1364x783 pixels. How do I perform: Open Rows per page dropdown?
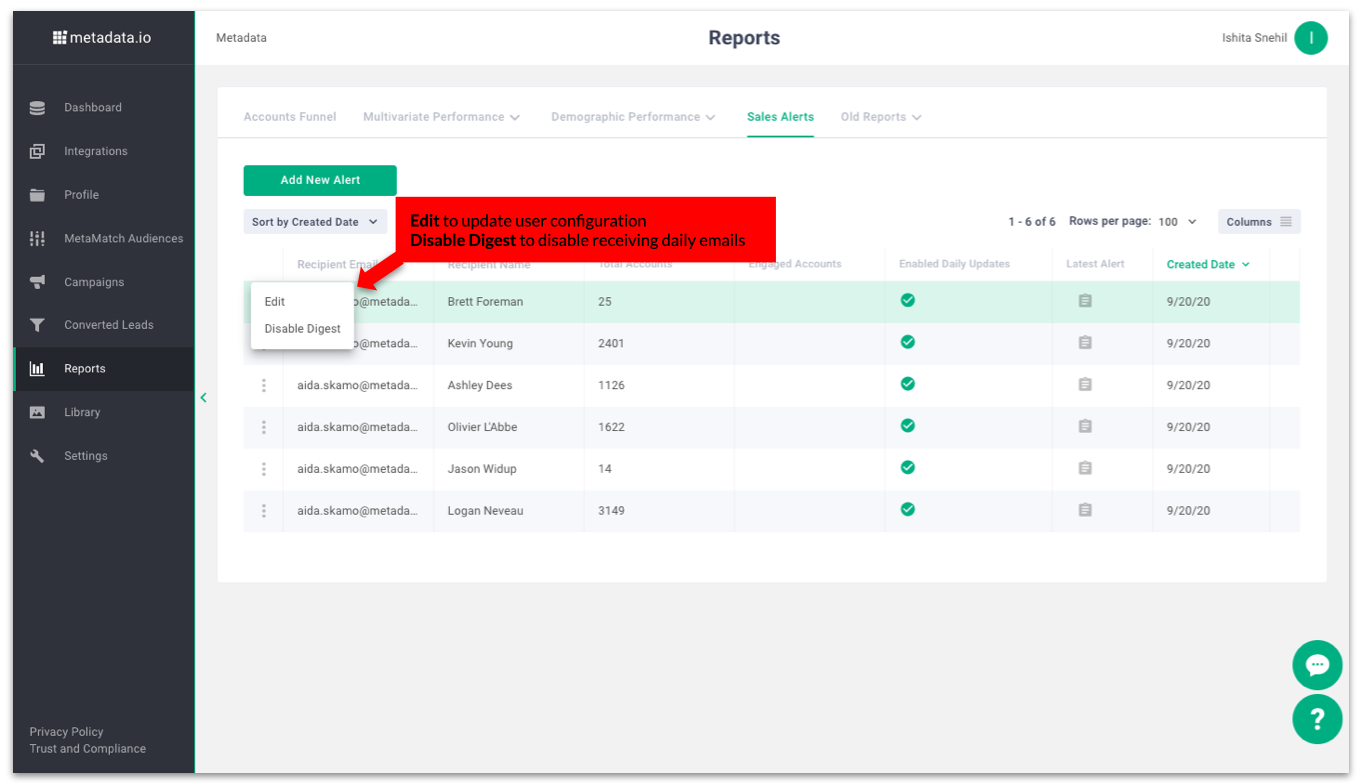coord(1177,222)
